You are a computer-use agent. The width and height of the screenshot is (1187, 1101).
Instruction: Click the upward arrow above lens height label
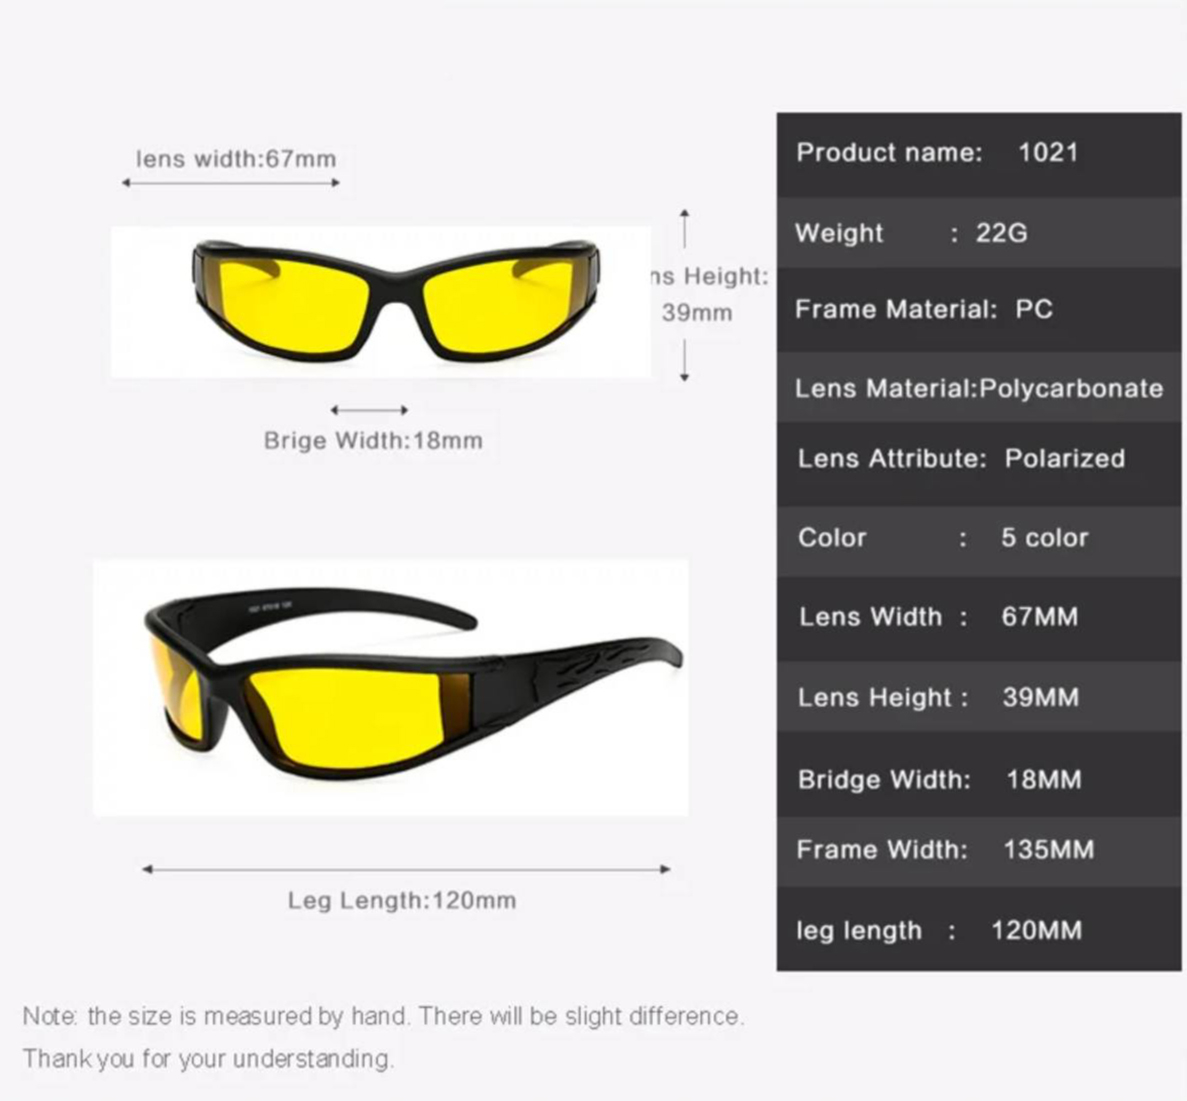click(685, 228)
